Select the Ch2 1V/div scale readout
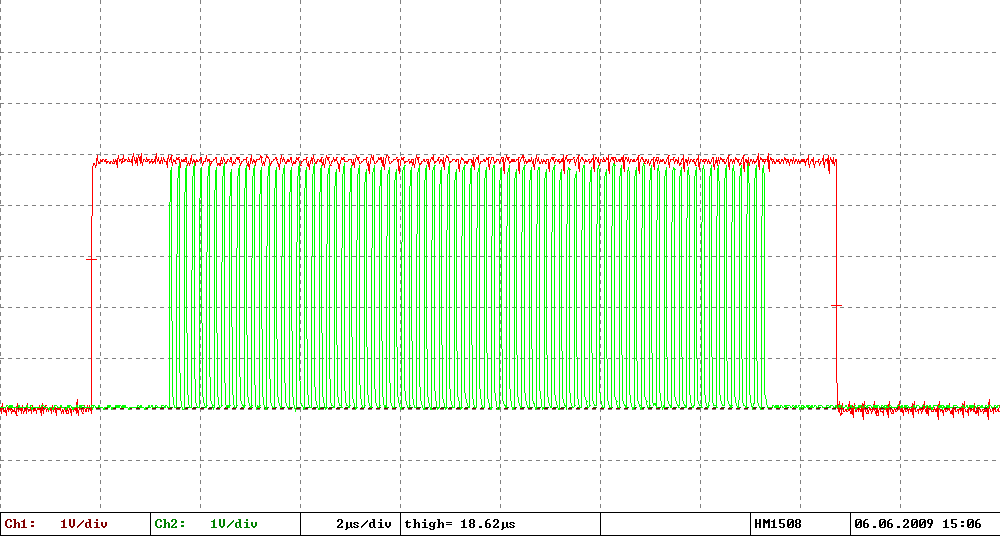 point(233,525)
